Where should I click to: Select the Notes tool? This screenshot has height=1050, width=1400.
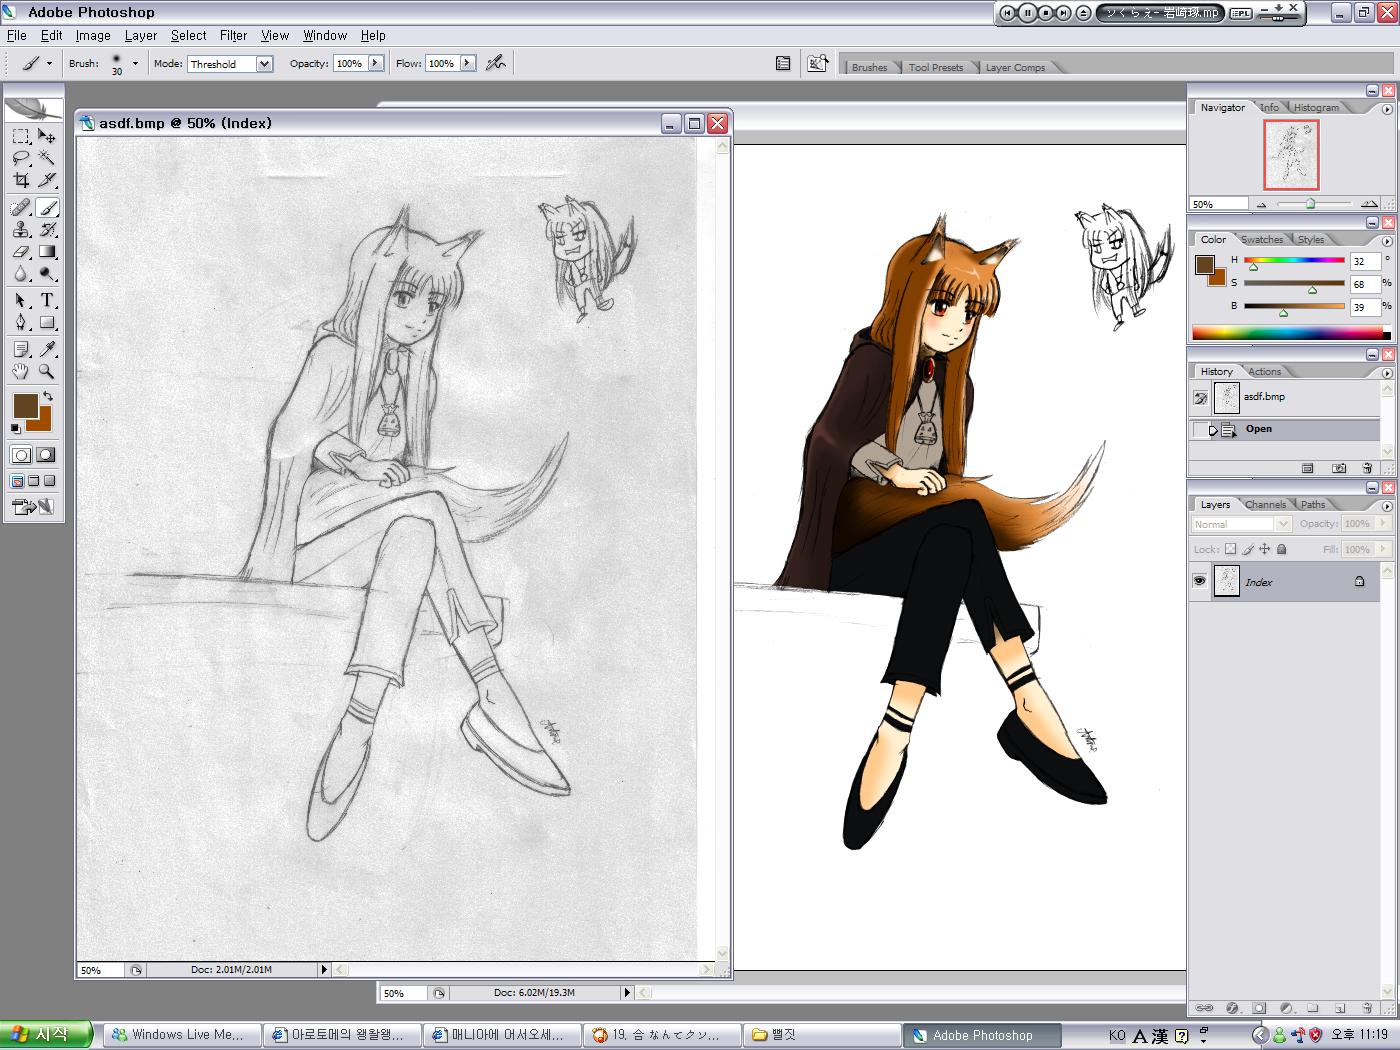coord(21,349)
